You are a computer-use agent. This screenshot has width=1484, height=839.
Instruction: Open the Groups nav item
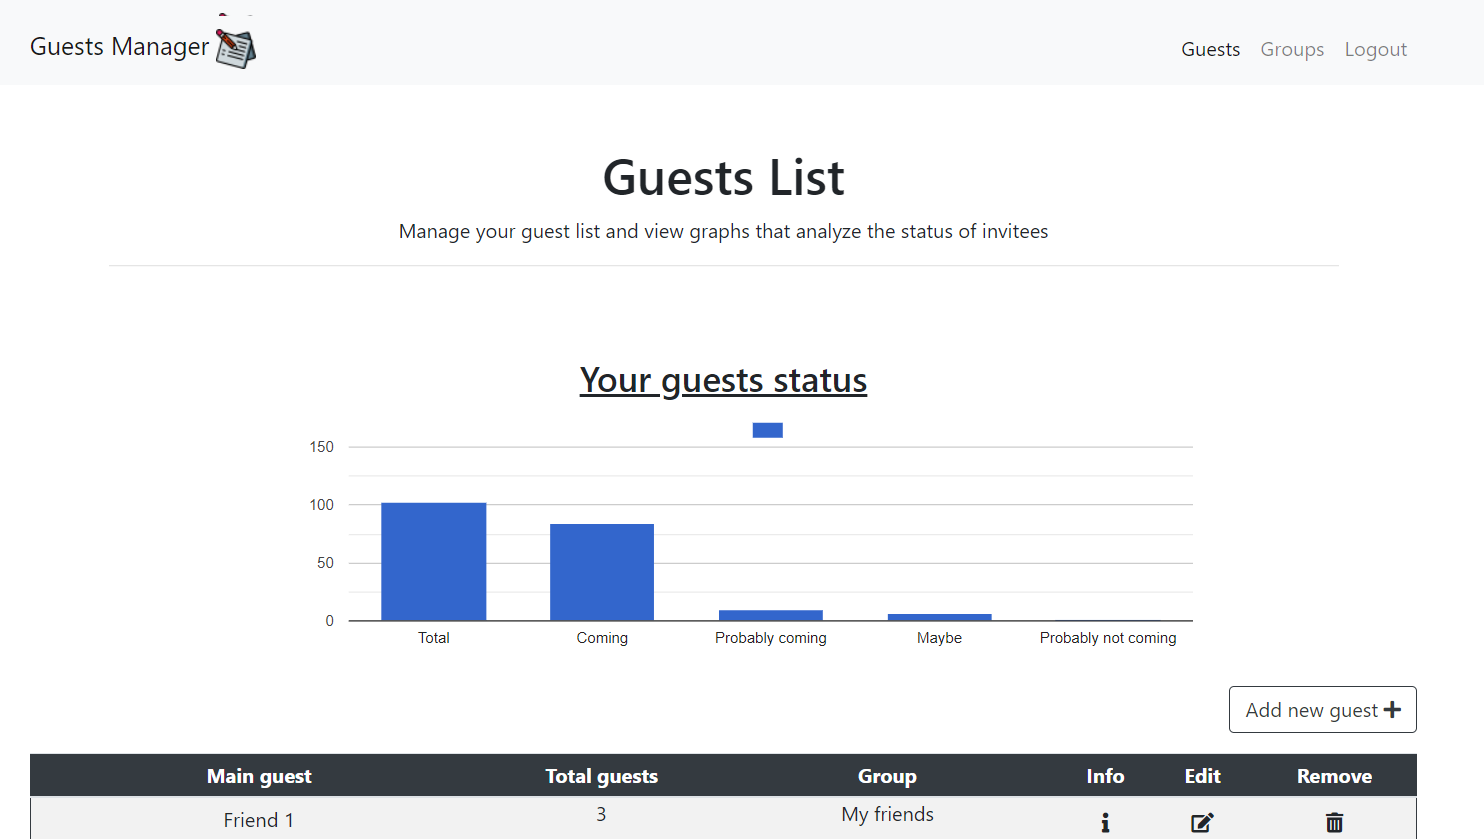click(x=1292, y=49)
